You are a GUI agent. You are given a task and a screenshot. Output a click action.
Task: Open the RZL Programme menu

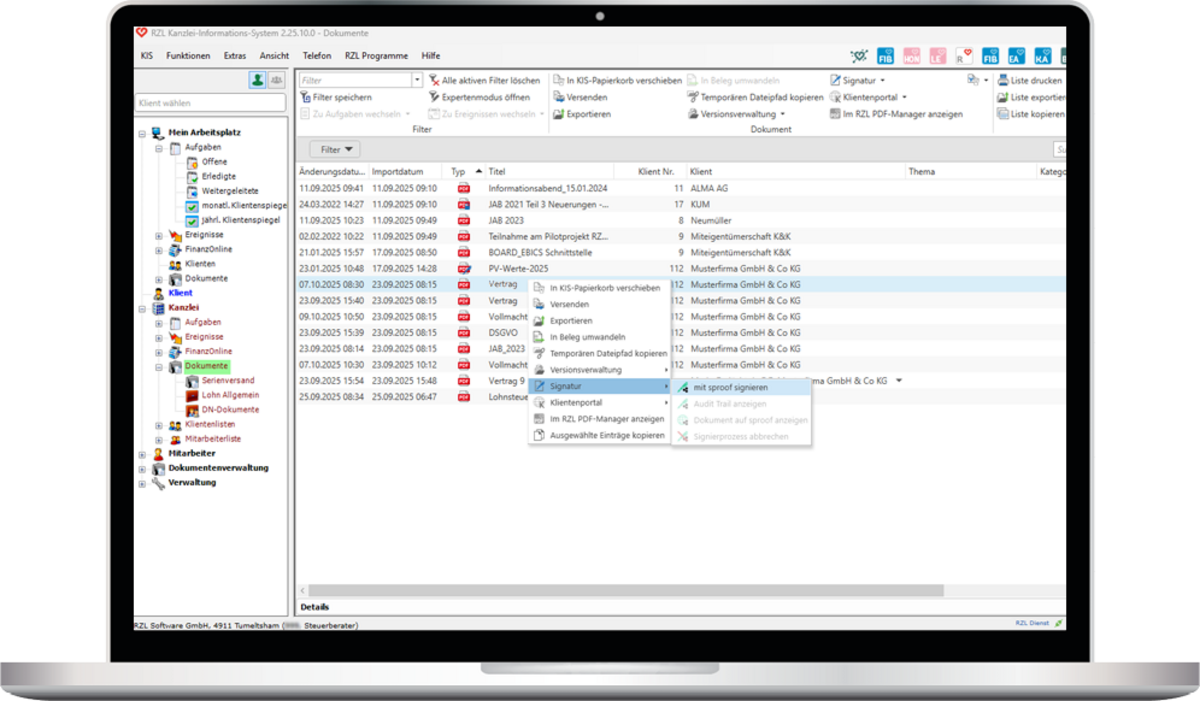point(376,56)
